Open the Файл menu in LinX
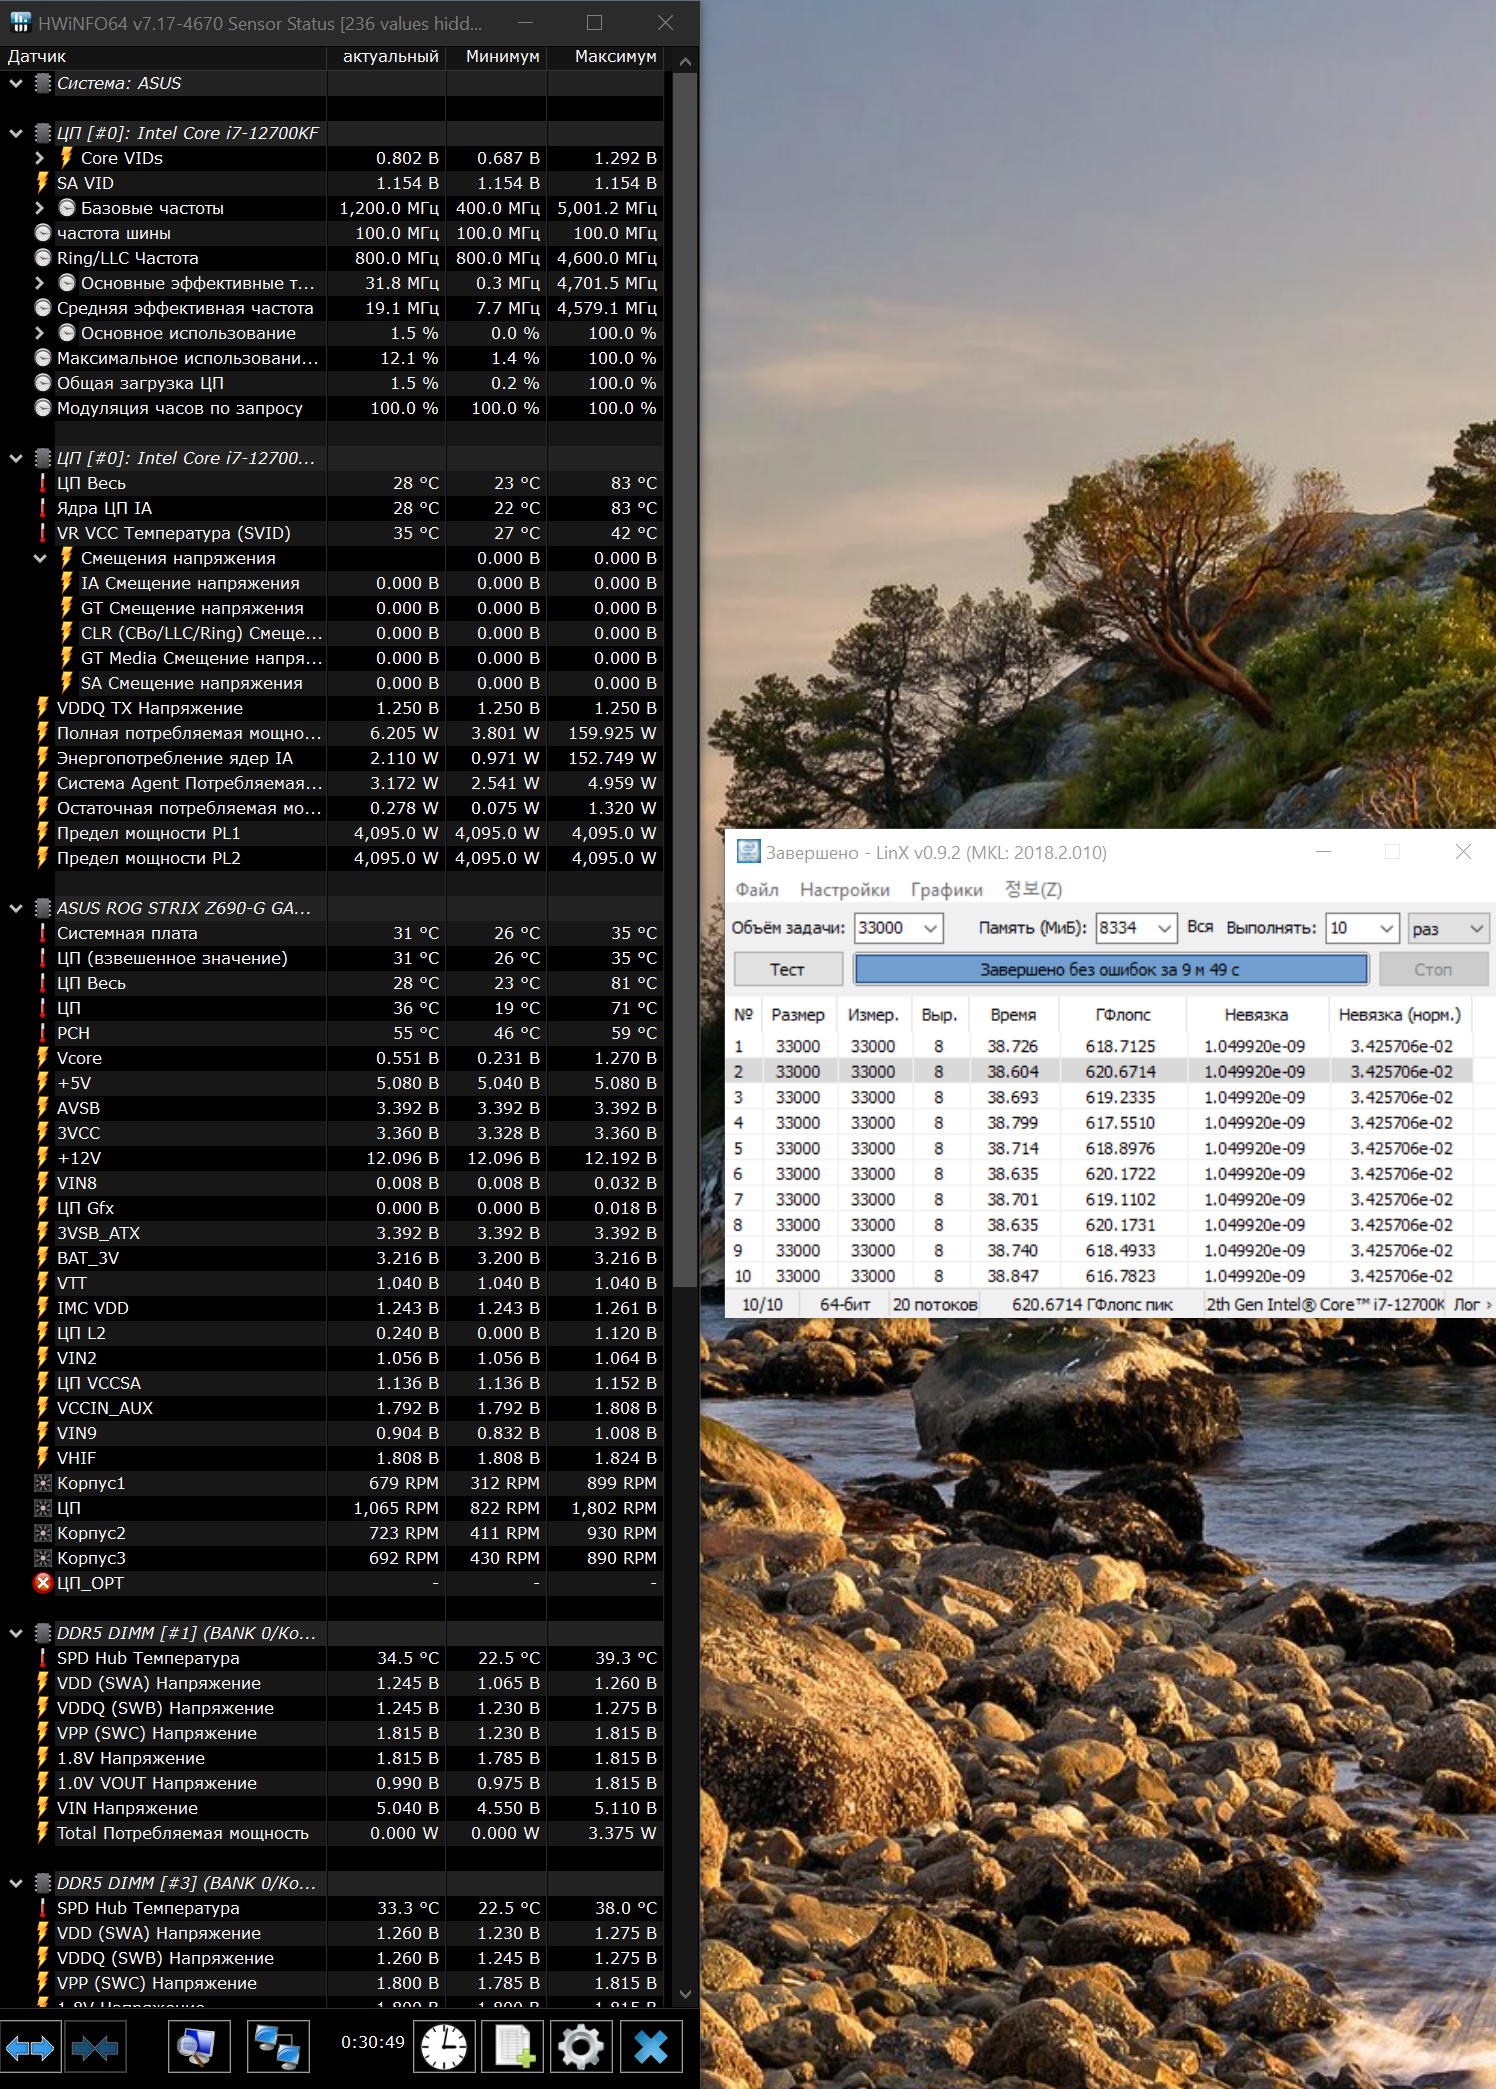Viewport: 1496px width, 2089px height. click(x=757, y=890)
